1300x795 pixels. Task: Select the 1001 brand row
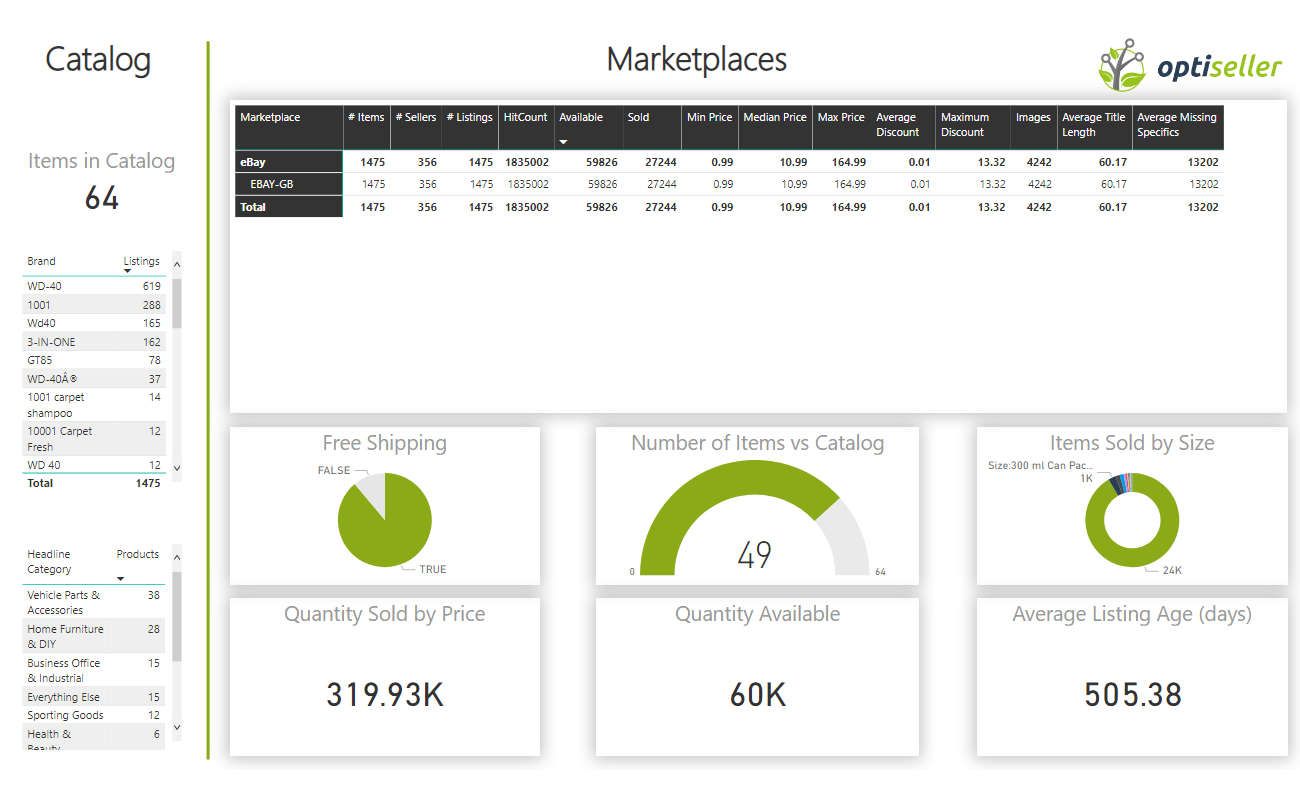[x=94, y=305]
